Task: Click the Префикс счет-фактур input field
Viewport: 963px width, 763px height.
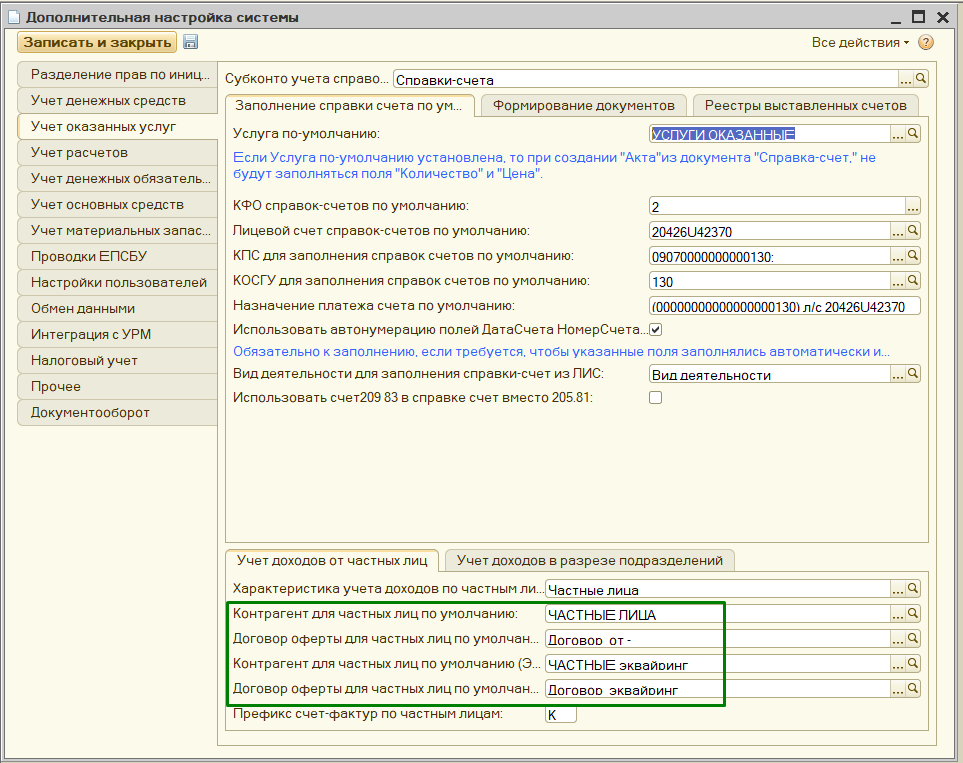Action: click(x=560, y=714)
